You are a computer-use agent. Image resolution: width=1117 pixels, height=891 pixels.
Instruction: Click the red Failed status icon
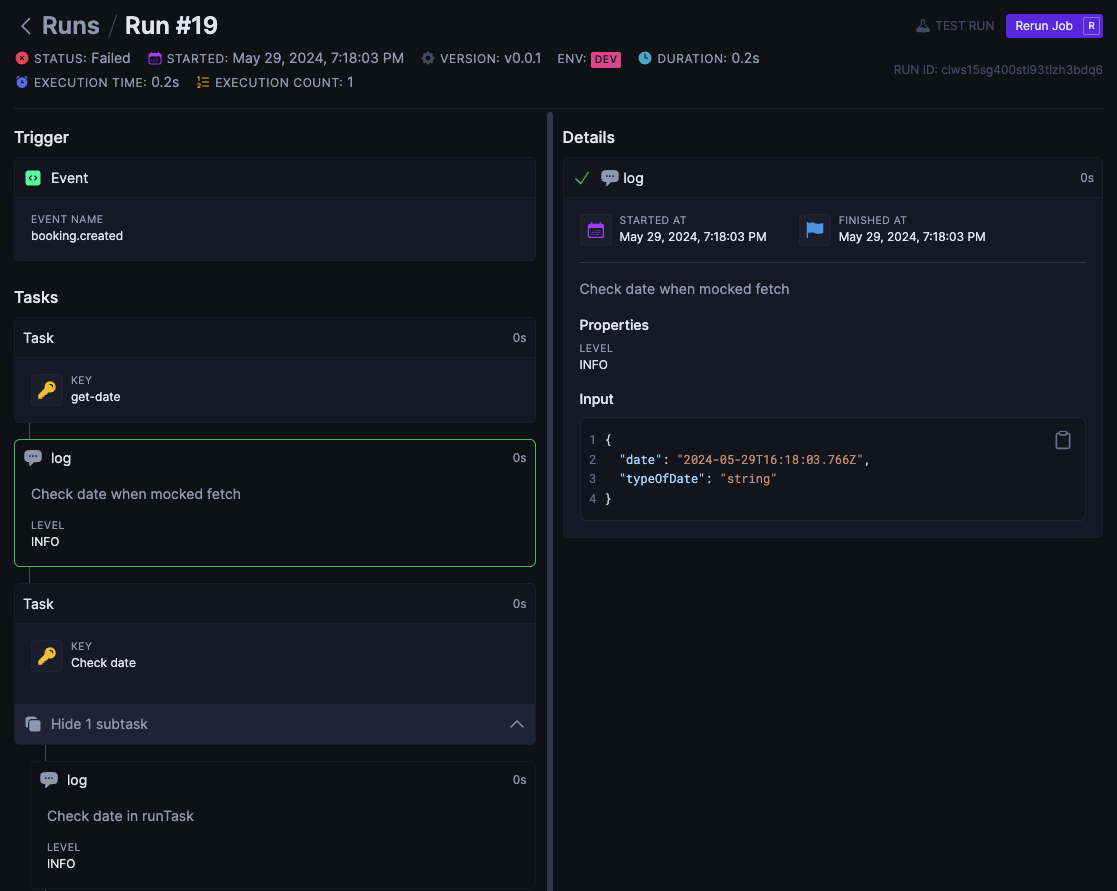22,58
